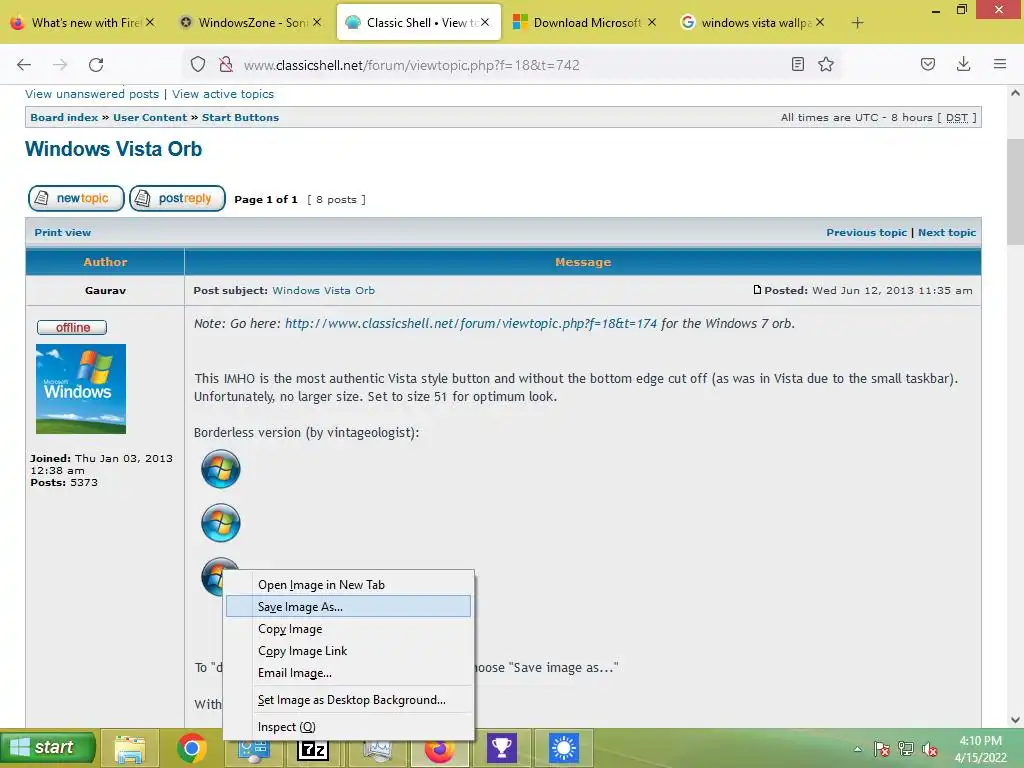Click the address bar URL
The image size is (1024, 768).
coord(411,65)
